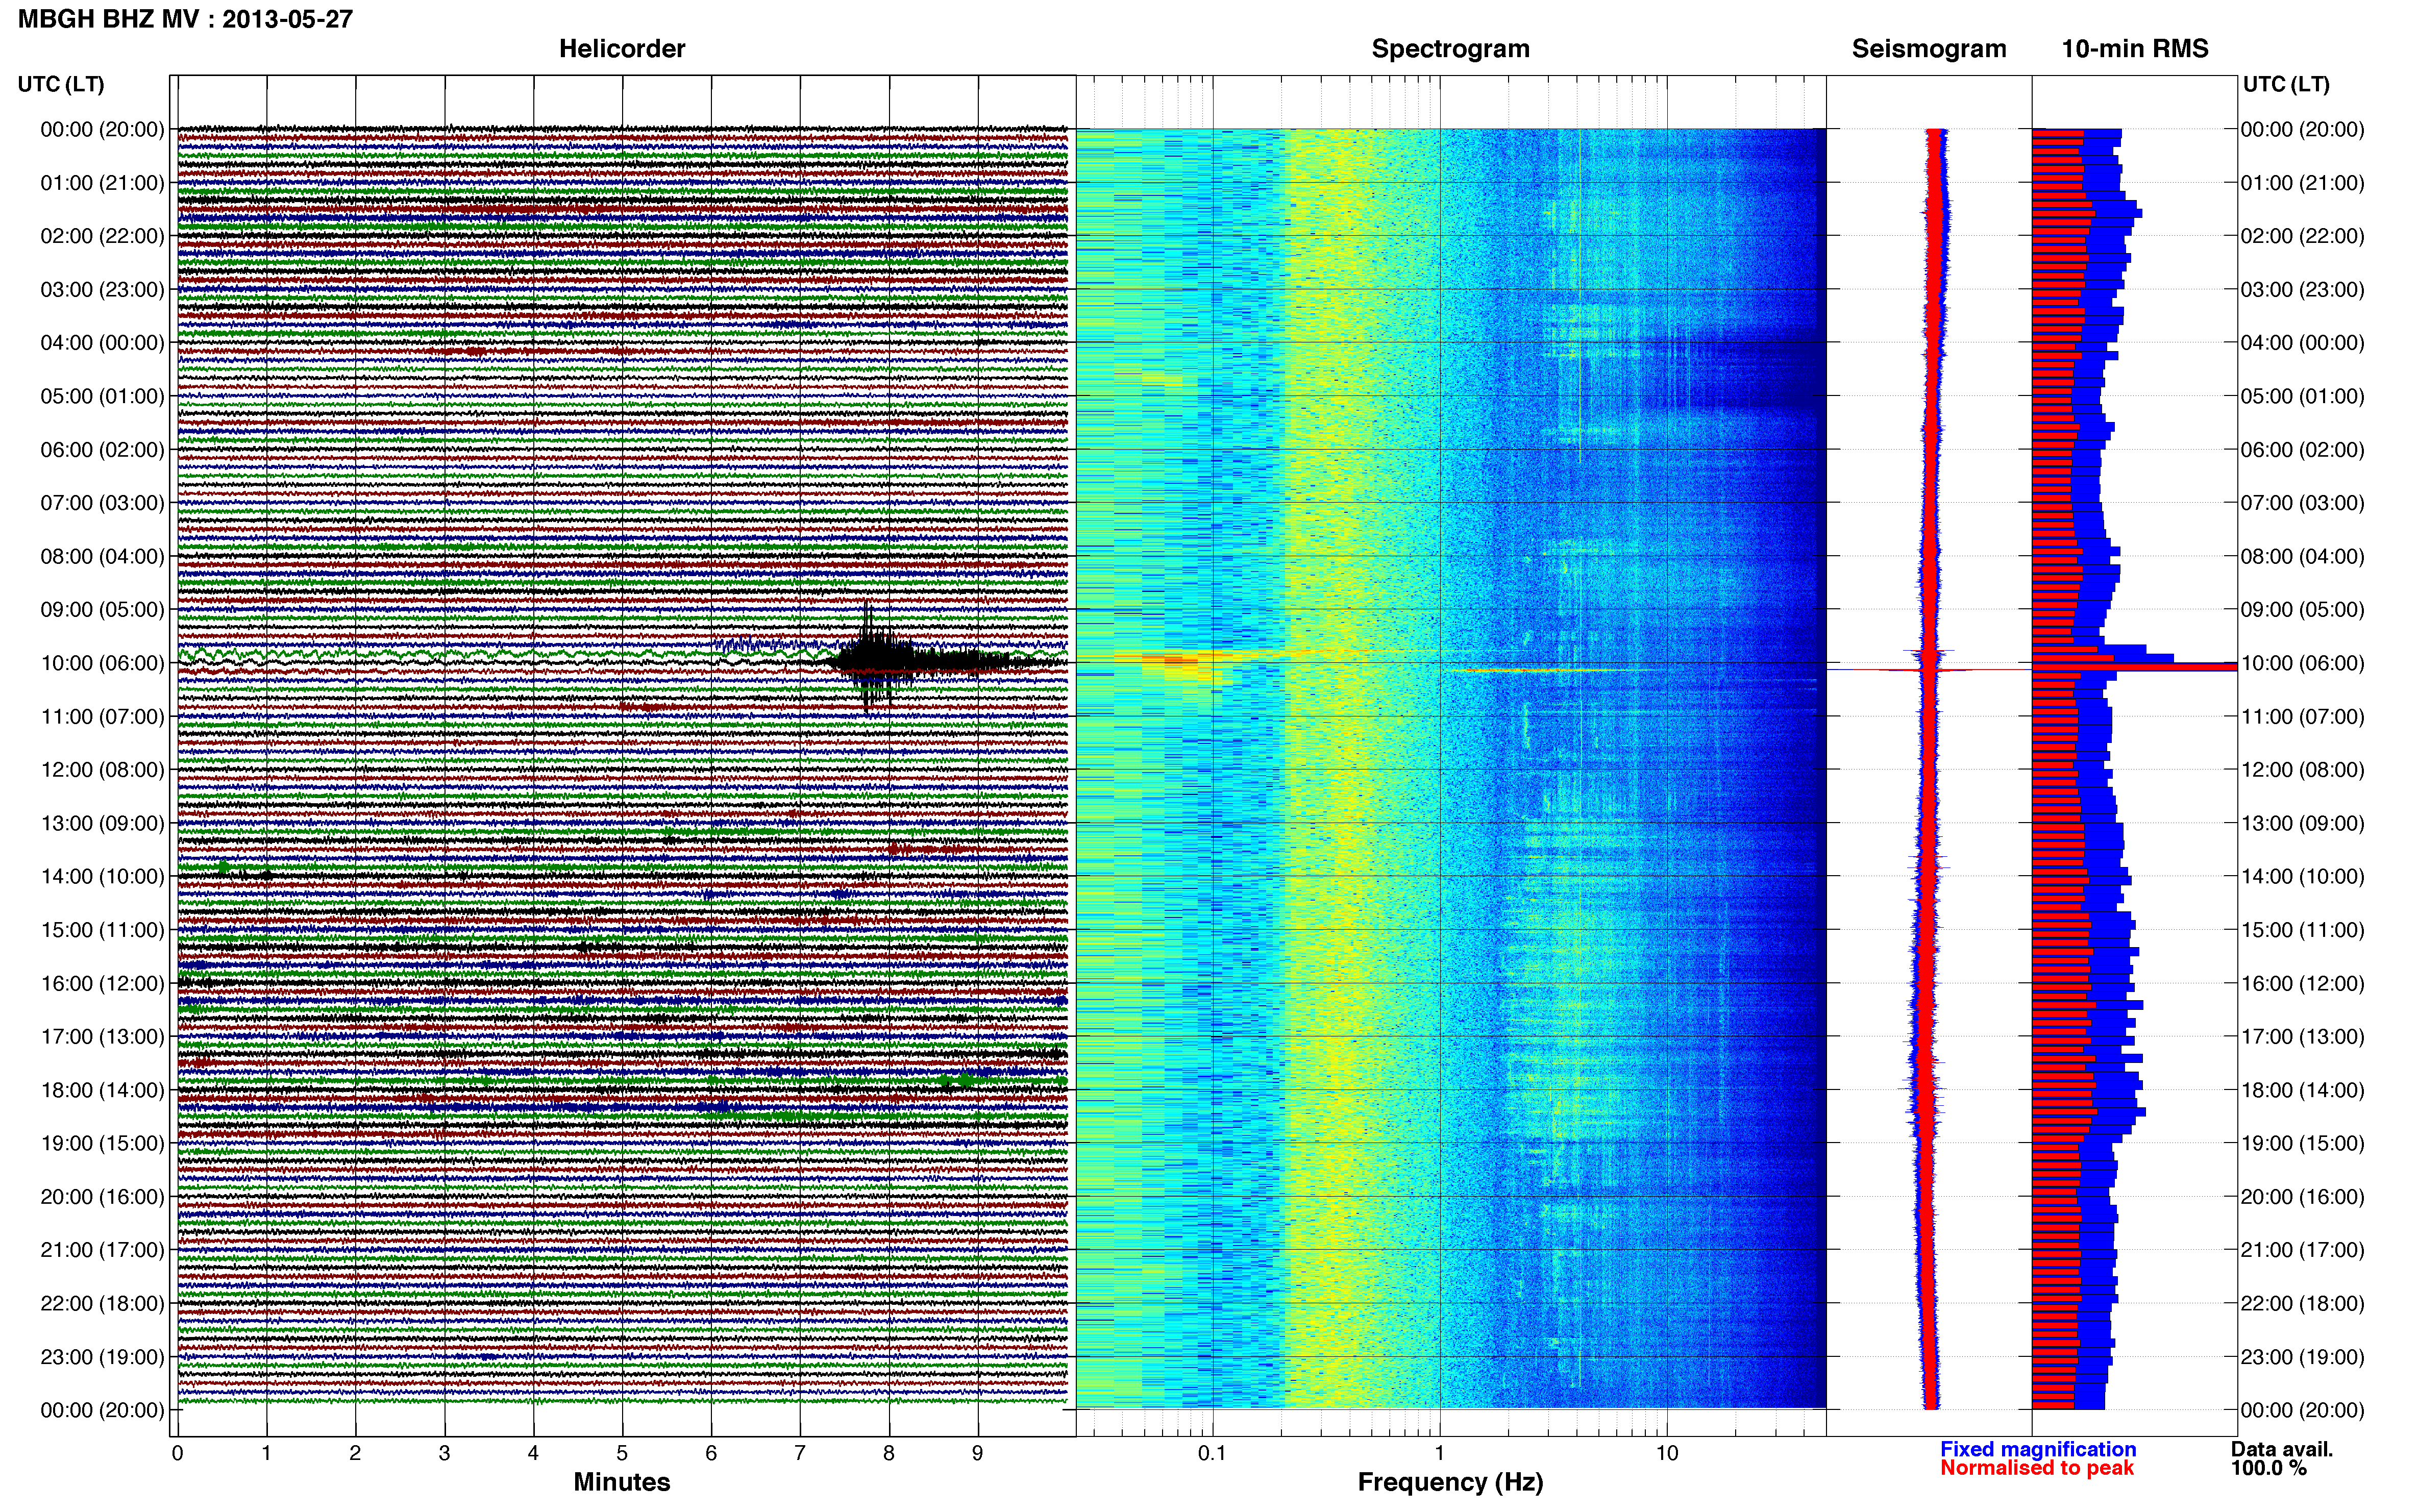Click '11:00 (07:00)' on the helicorder time axis
The image size is (2419, 1512).
tap(102, 716)
